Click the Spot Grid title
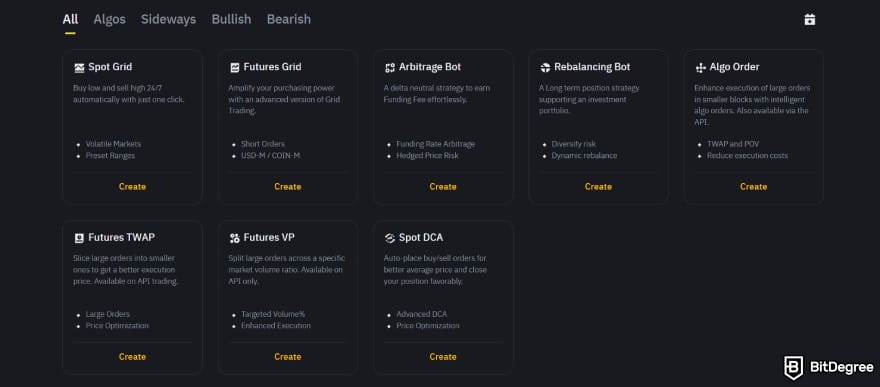880x387 pixels. coord(110,67)
